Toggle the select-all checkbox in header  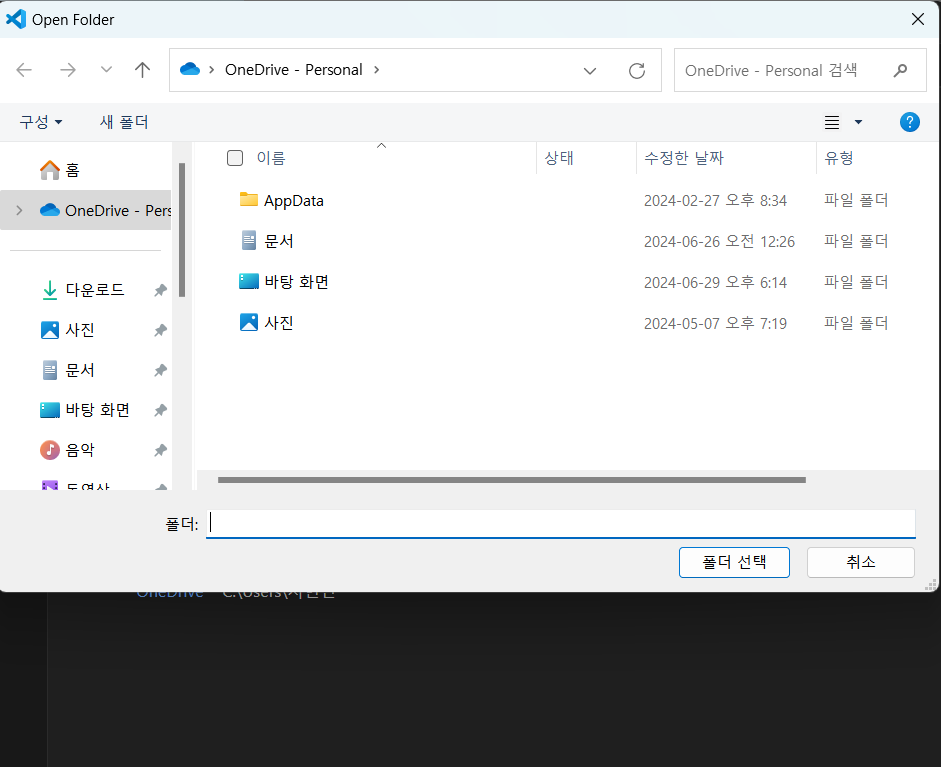click(235, 158)
